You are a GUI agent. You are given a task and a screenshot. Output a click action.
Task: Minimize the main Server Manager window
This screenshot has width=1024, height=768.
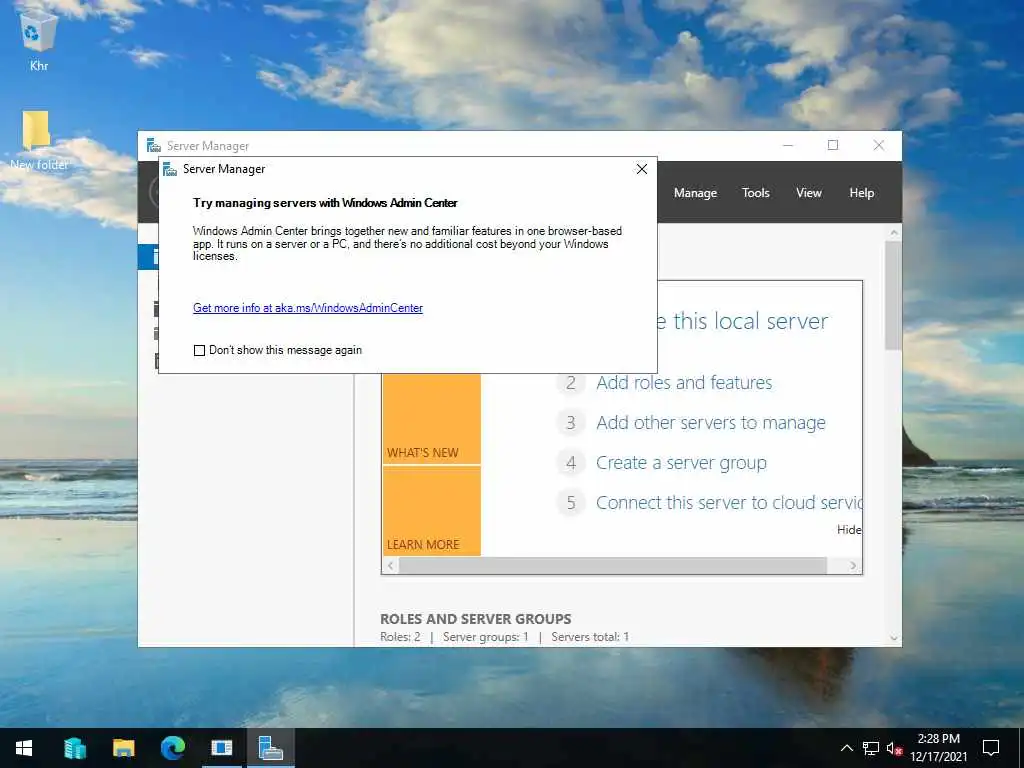click(788, 146)
